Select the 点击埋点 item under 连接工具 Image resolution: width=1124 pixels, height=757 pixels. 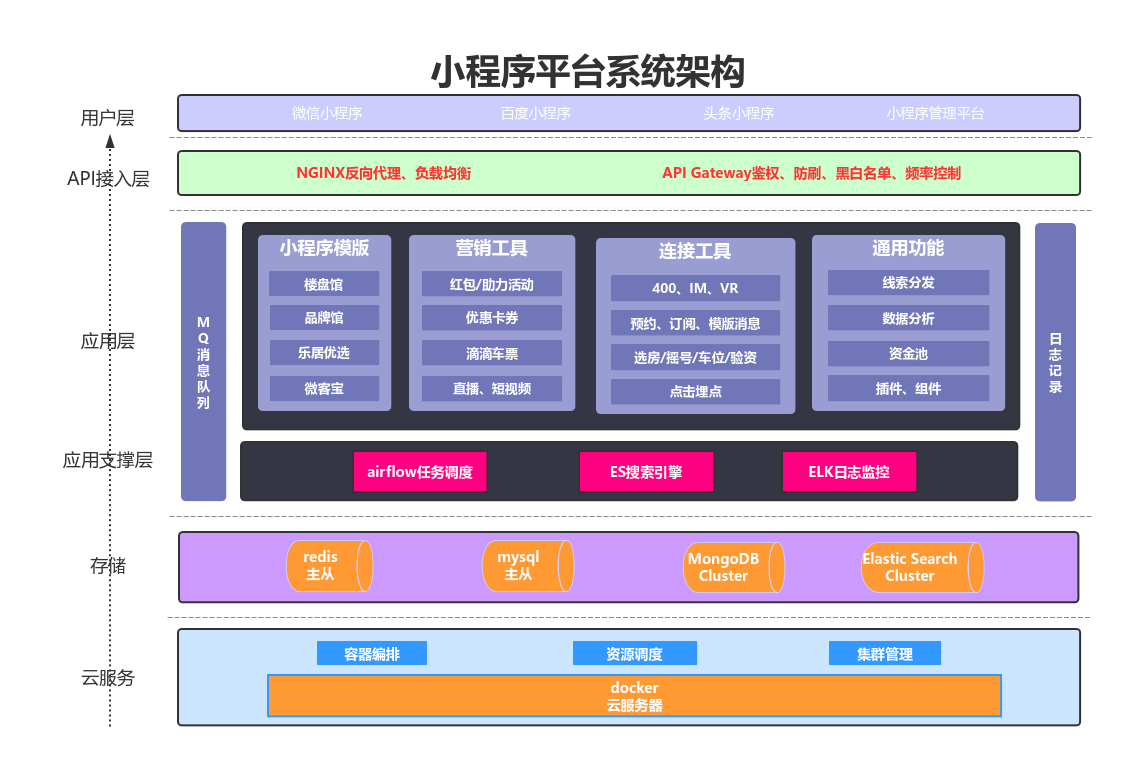point(696,392)
